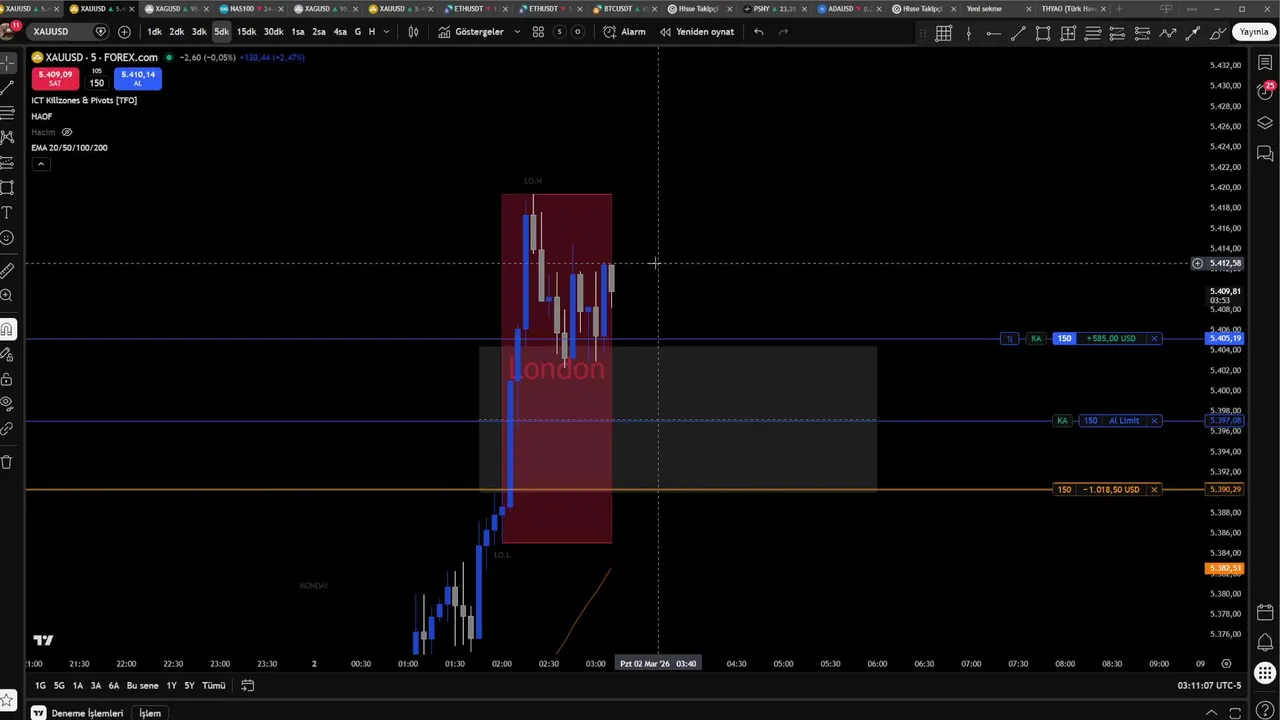1280x720 pixels.
Task: Select the 15dk timeframe
Action: (x=246, y=32)
